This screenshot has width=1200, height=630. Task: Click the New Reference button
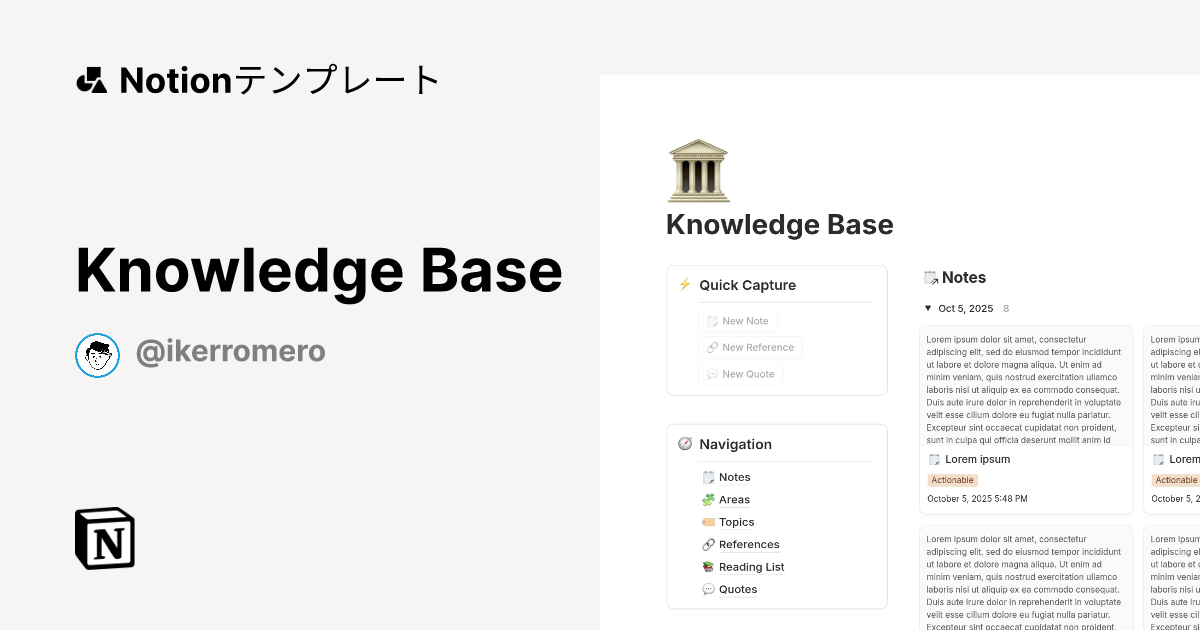750,347
